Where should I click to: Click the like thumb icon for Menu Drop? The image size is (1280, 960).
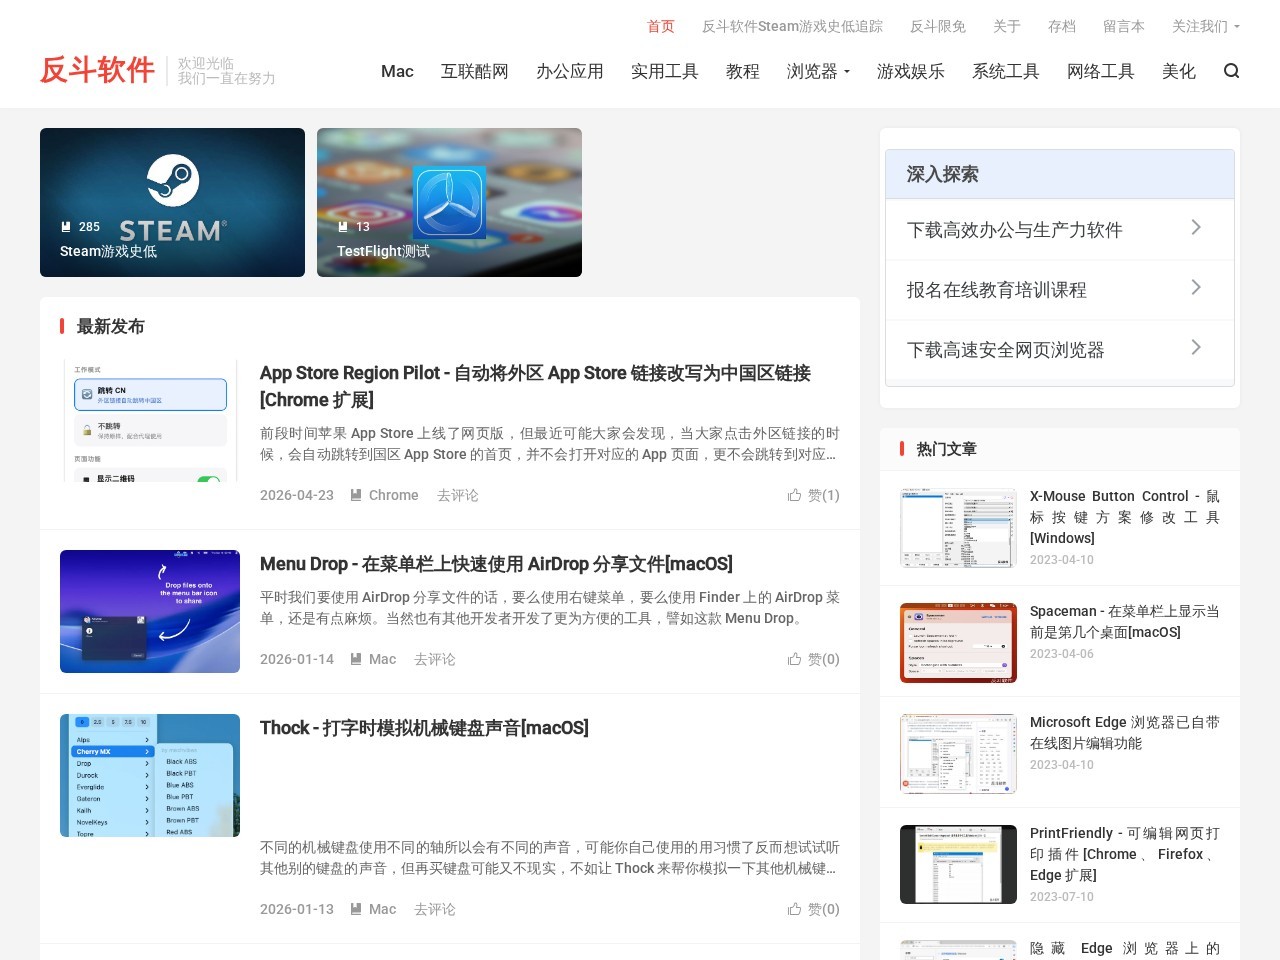794,659
